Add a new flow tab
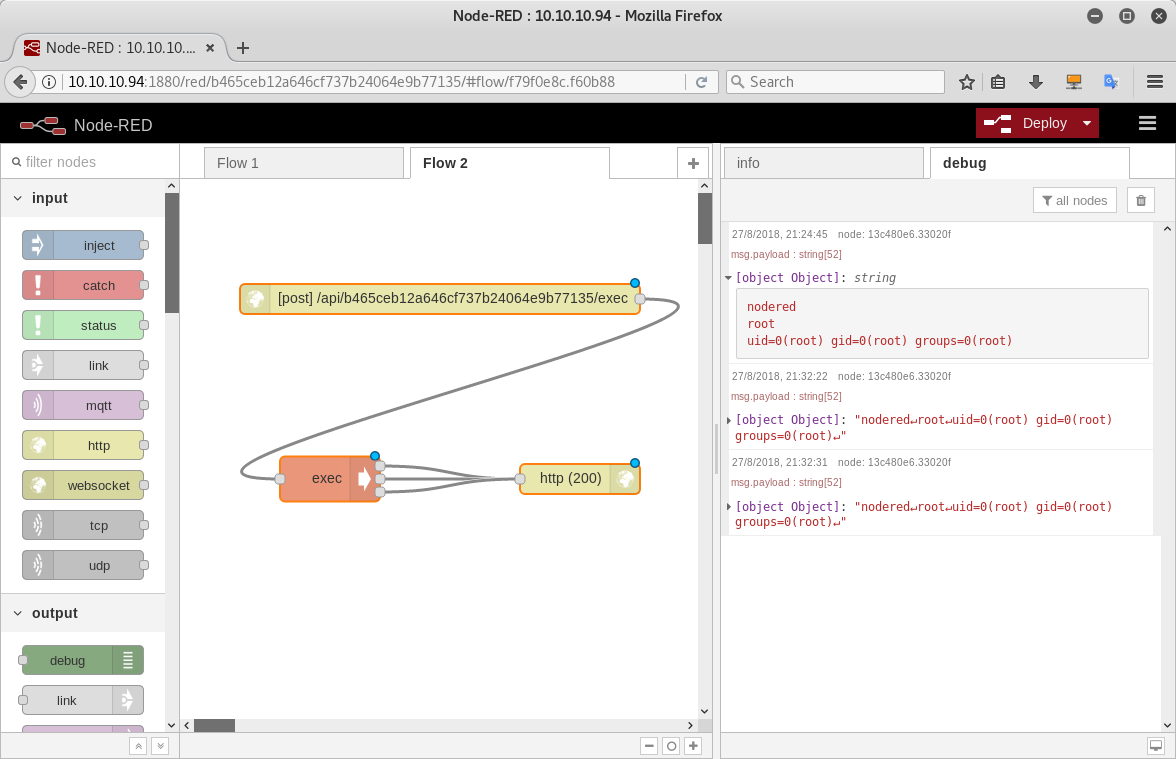1176x759 pixels. pos(693,163)
